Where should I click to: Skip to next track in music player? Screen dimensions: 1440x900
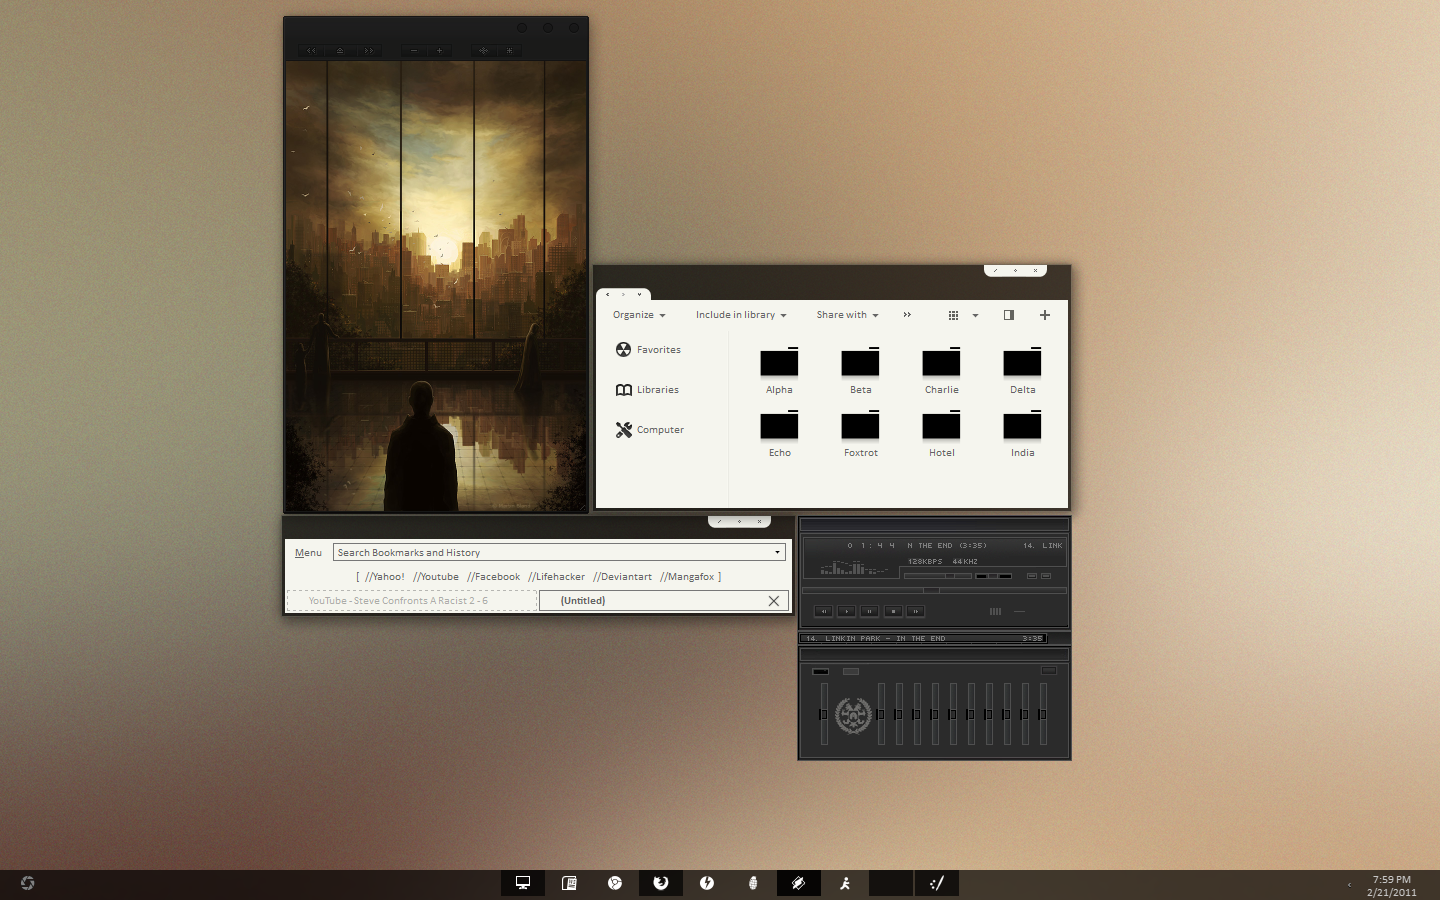[x=915, y=611]
